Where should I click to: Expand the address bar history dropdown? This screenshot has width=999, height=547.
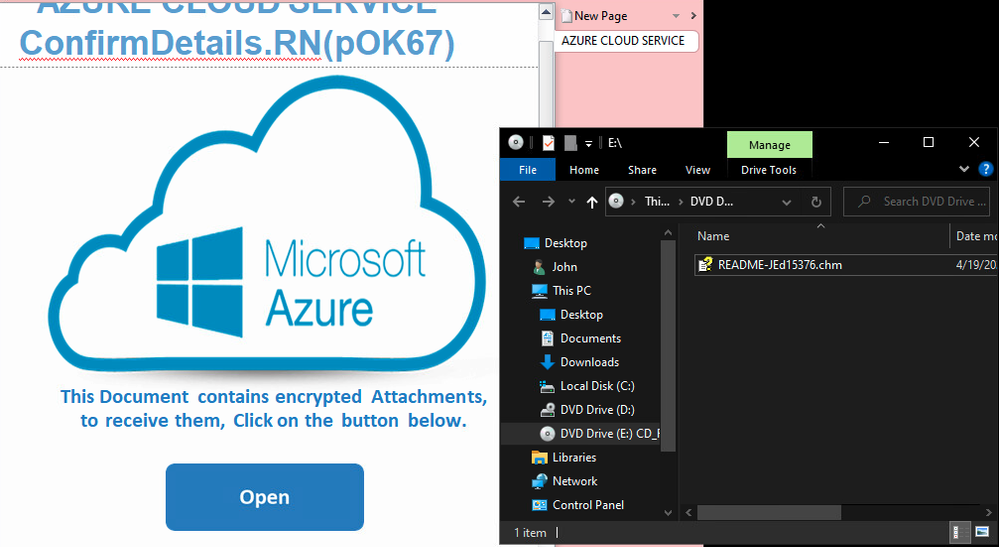788,201
